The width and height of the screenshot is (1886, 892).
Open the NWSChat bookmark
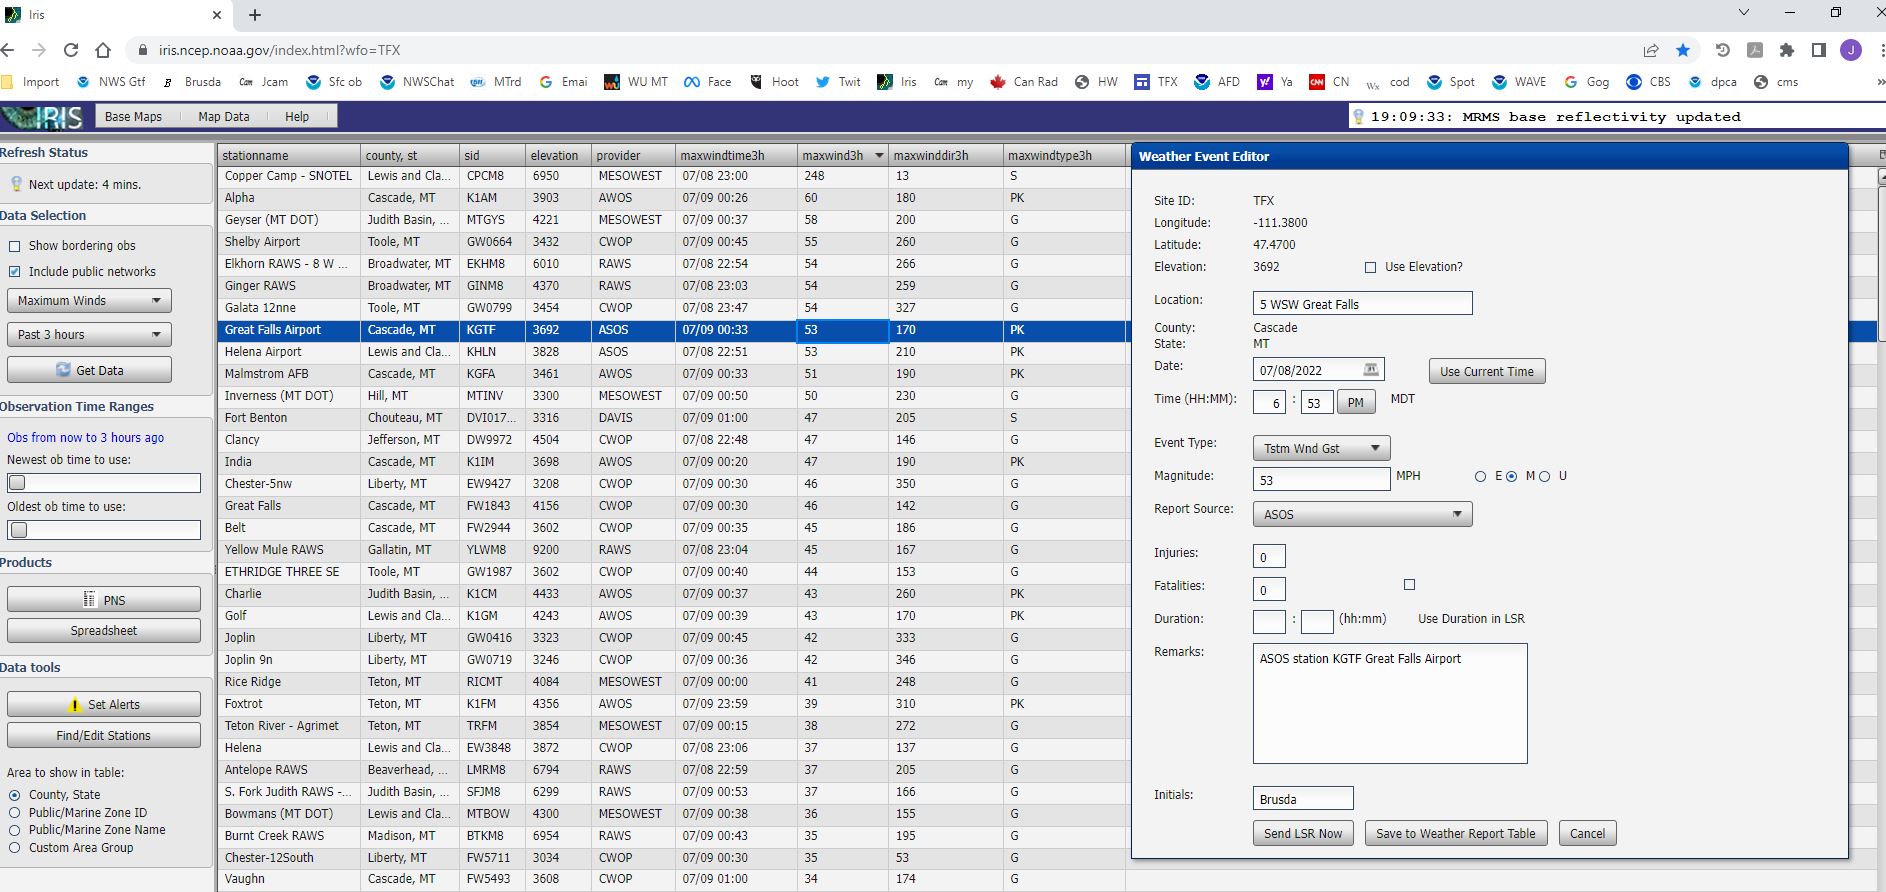coord(417,82)
